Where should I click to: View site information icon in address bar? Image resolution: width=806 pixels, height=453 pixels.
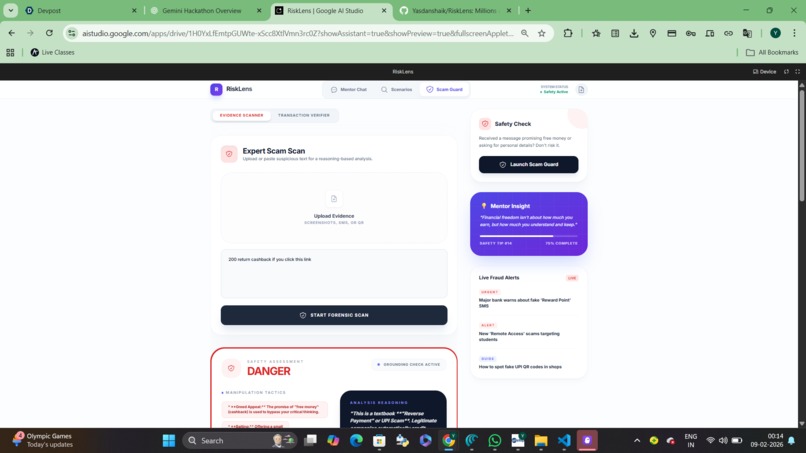[72, 33]
